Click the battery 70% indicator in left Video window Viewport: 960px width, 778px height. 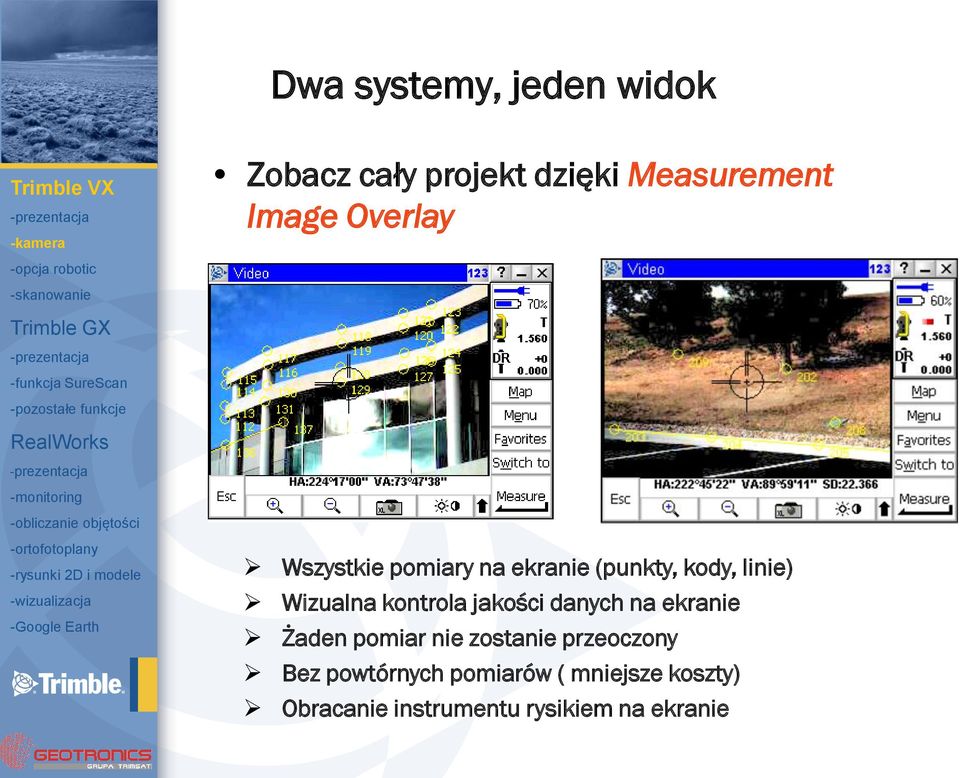pos(520,304)
